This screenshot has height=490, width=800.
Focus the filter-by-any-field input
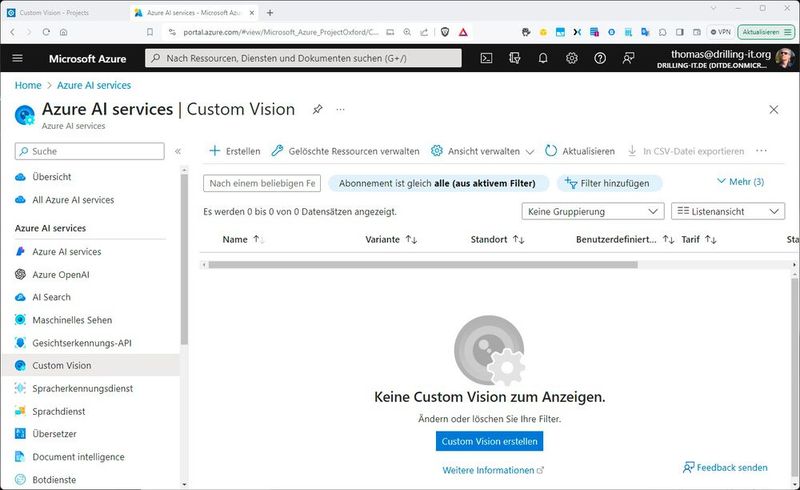tap(262, 183)
